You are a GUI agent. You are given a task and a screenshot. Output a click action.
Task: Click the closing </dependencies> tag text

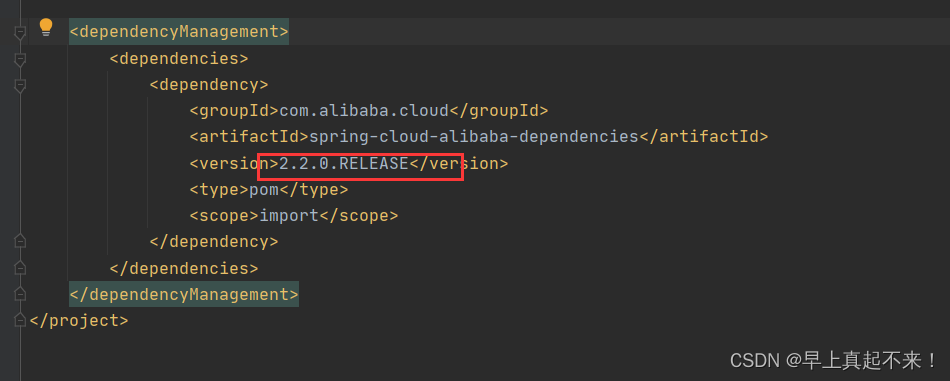coord(184,268)
